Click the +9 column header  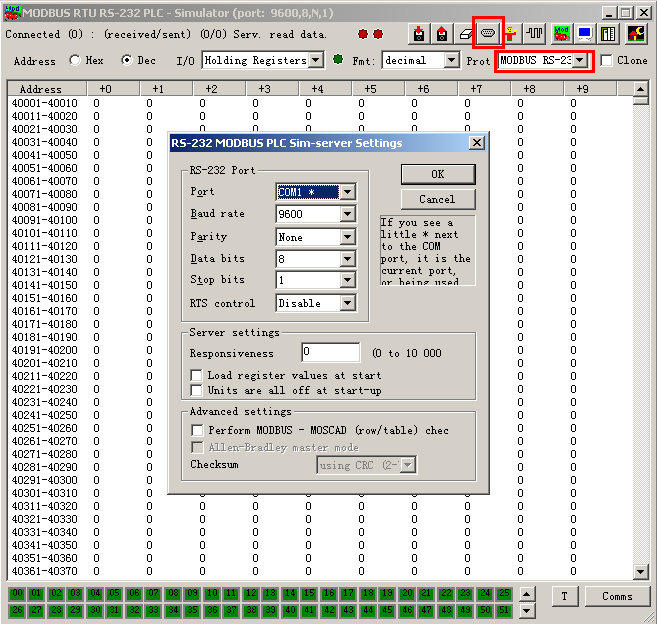pos(590,89)
